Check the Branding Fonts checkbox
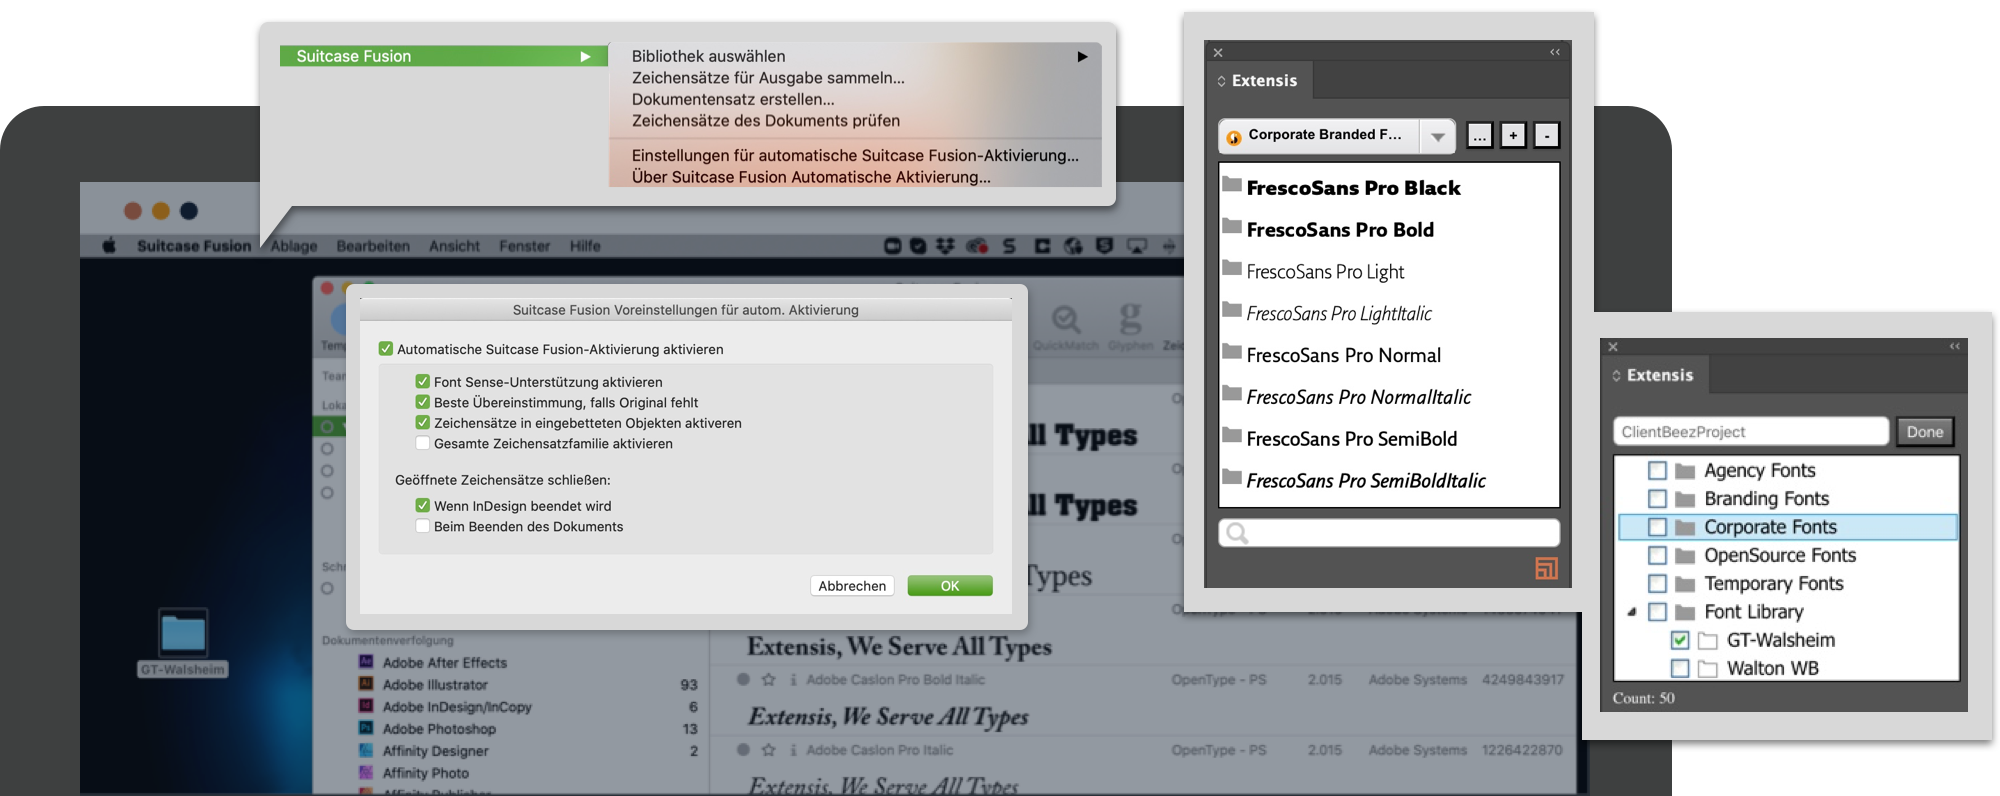This screenshot has height=796, width=2000. point(1657,498)
